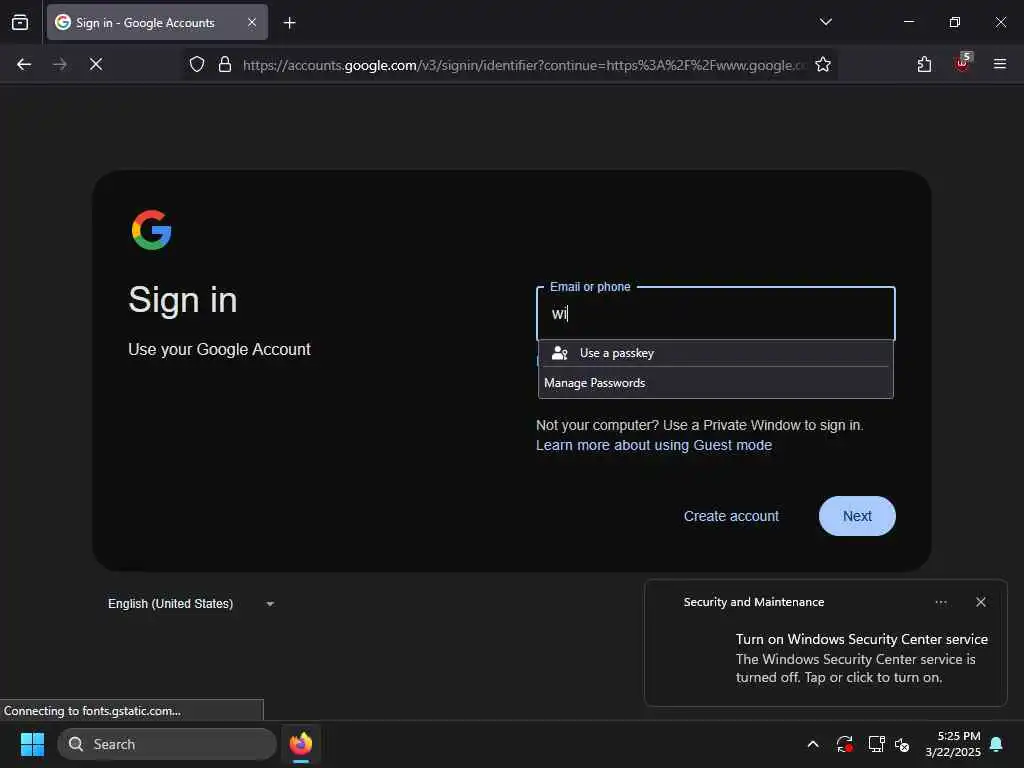The image size is (1024, 768).
Task: Choose Use a passkey option
Action: (x=715, y=353)
